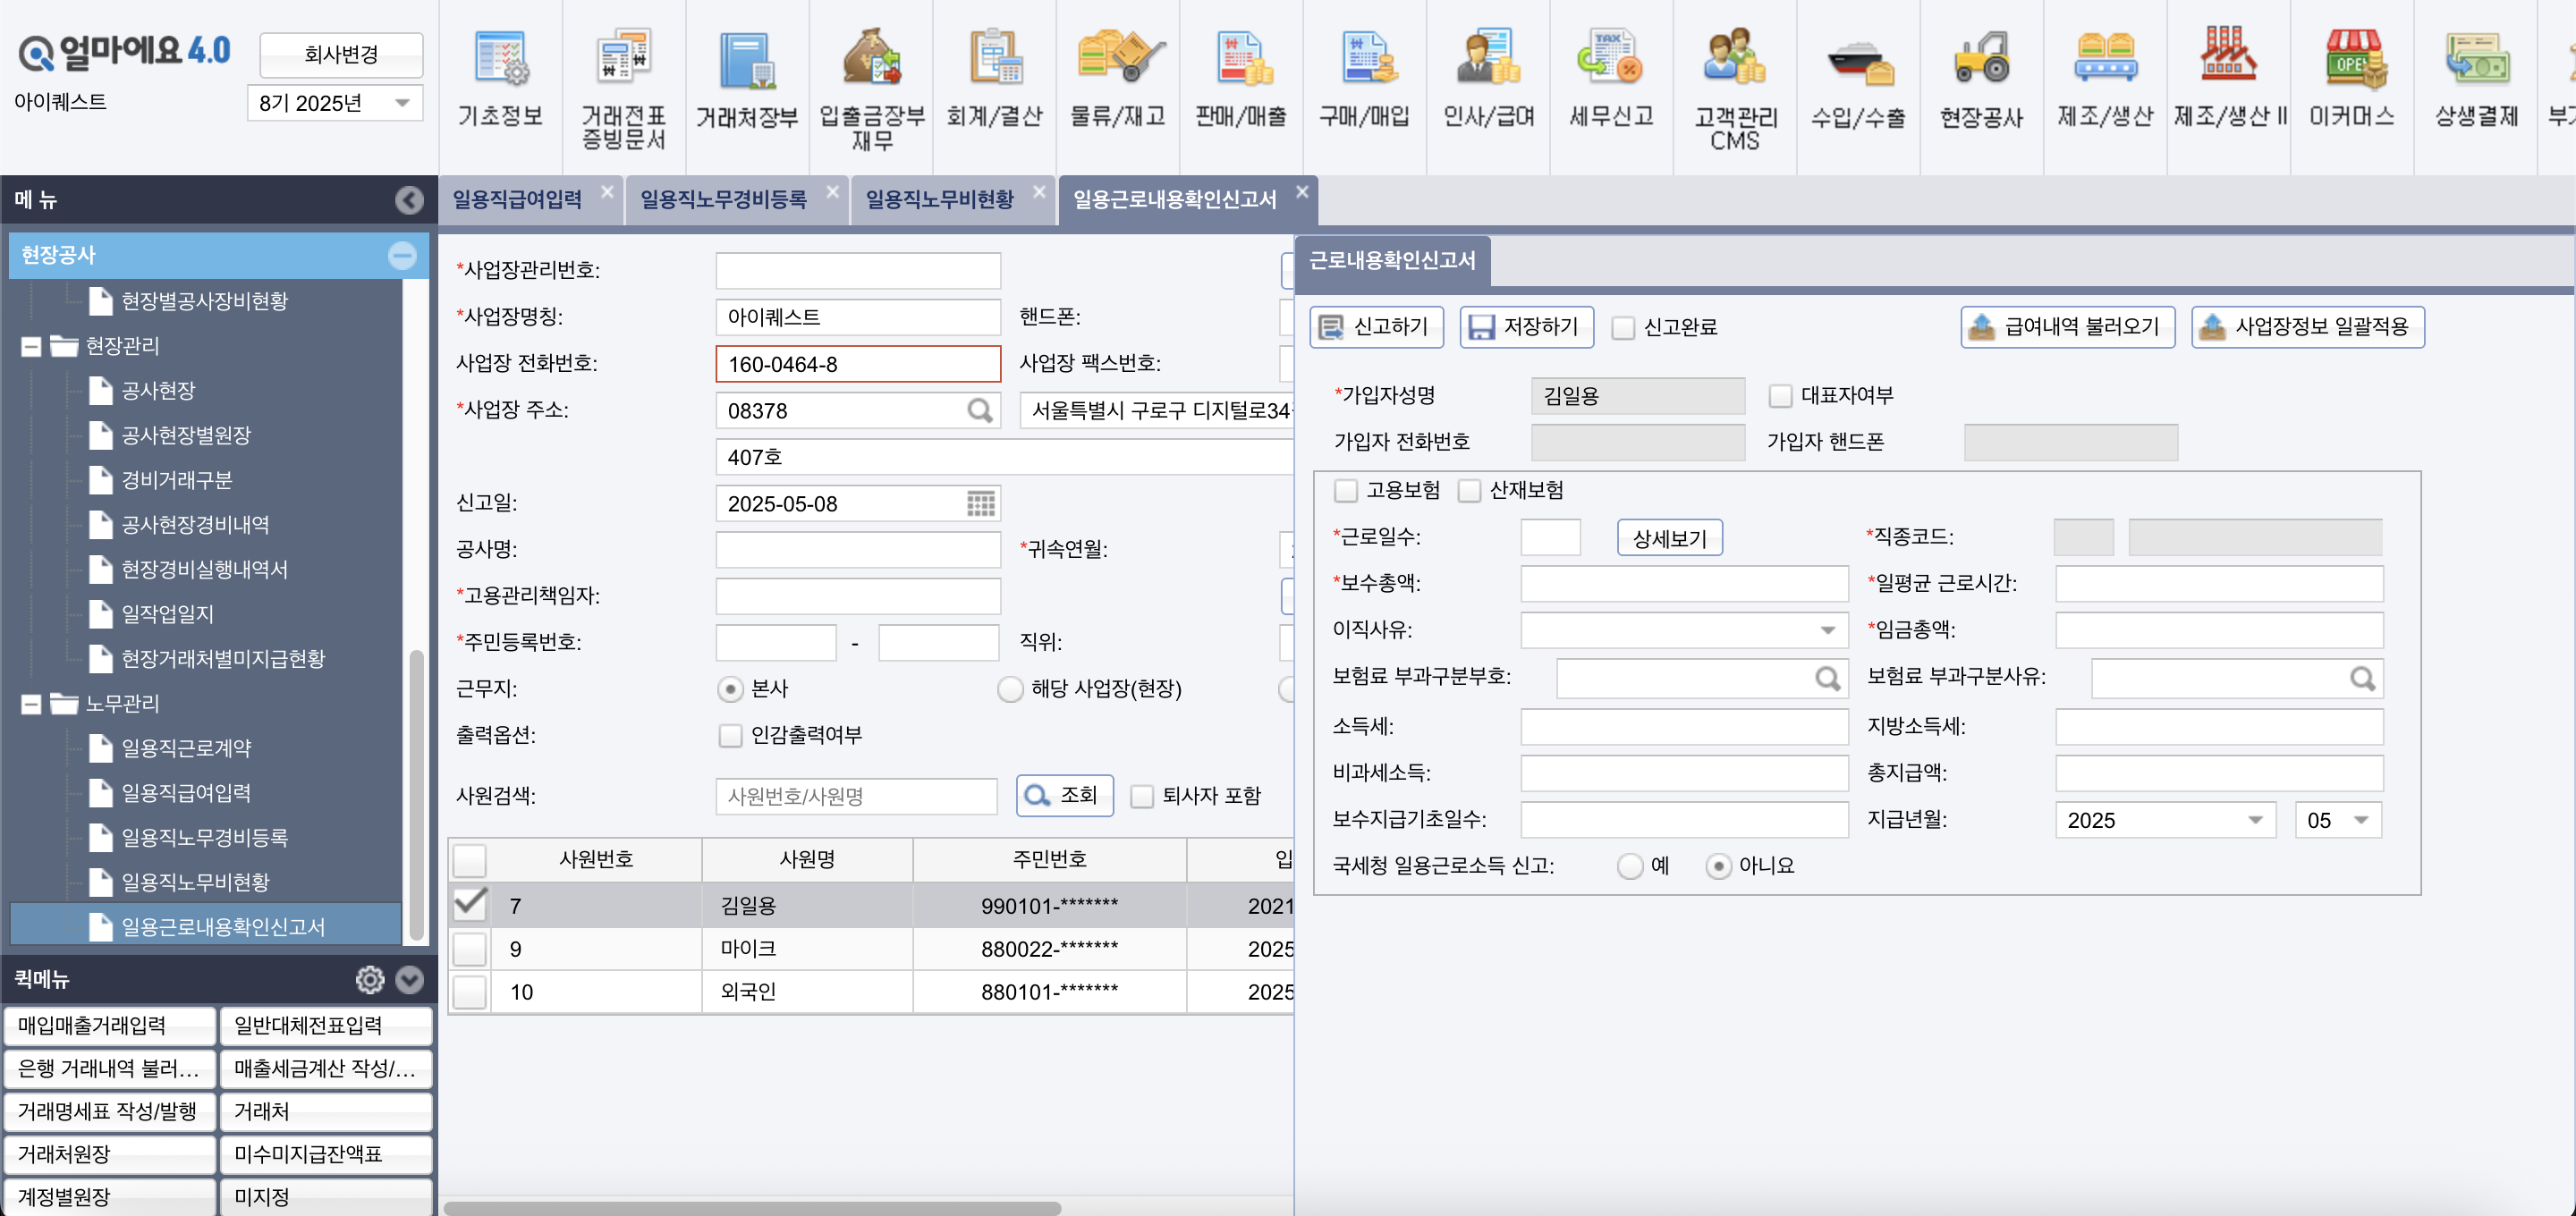The image size is (2576, 1216).
Task: Collapse the 메뉴 sidebar with arrow icon
Action: pyautogui.click(x=408, y=200)
